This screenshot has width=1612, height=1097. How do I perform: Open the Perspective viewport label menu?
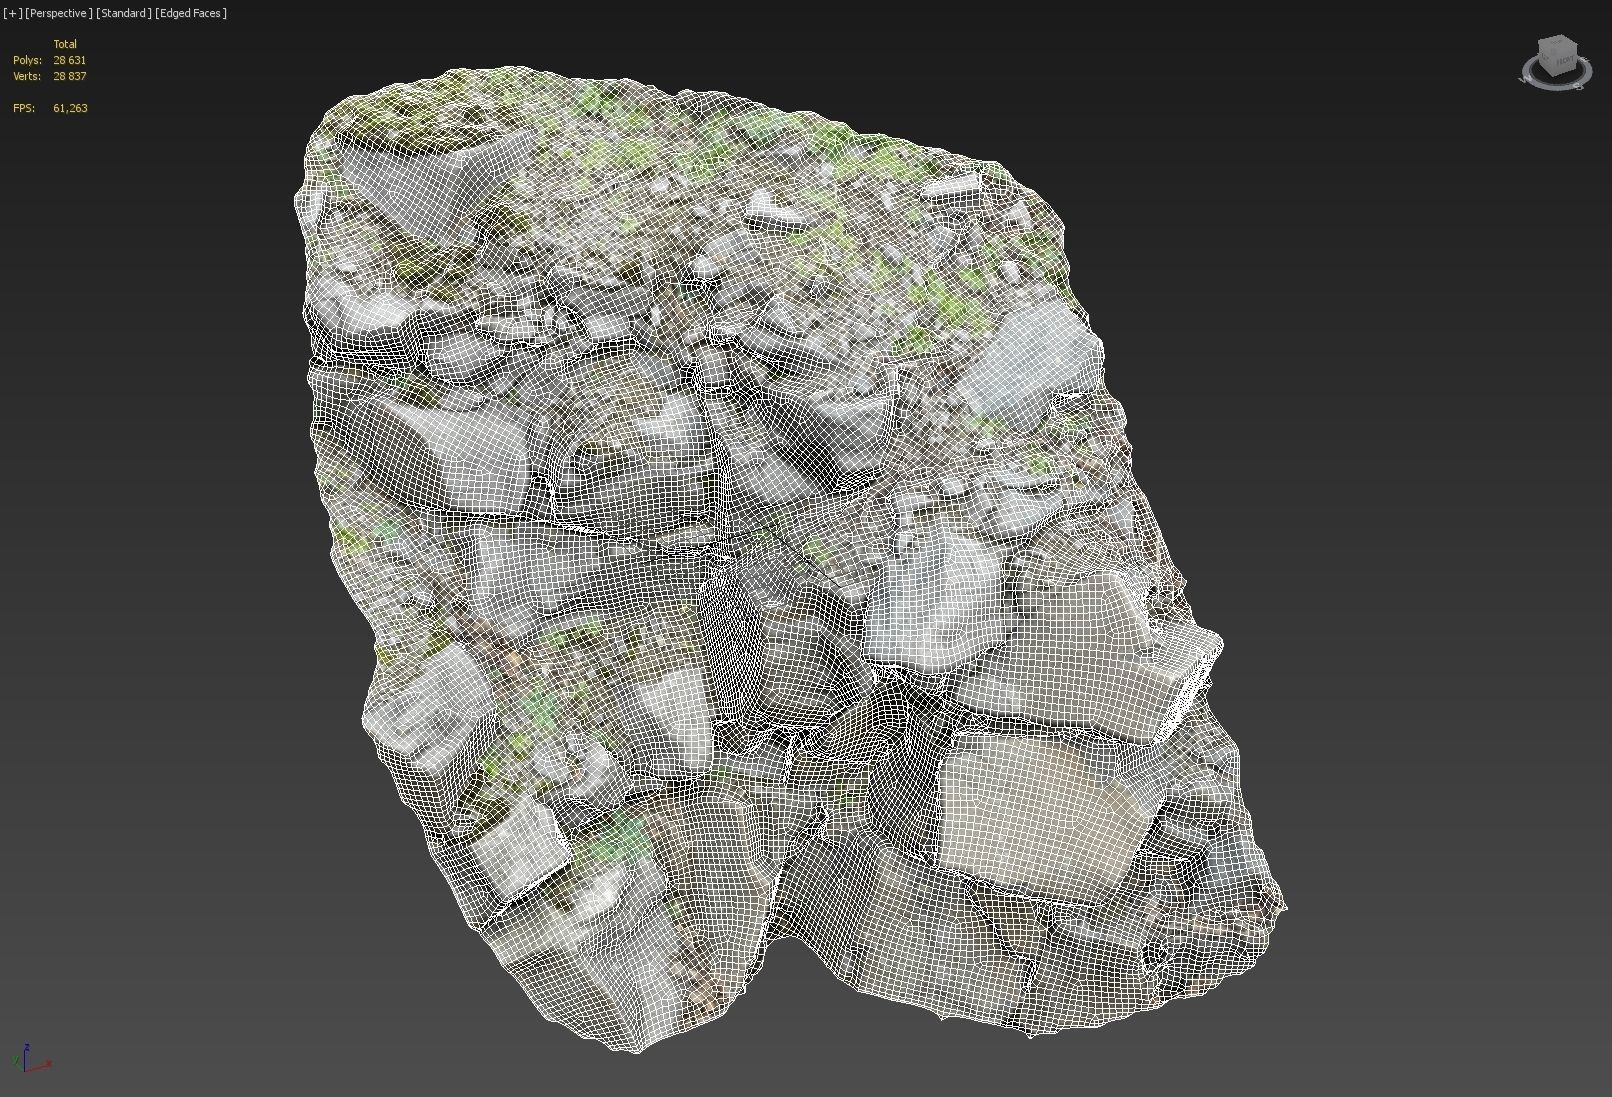[59, 13]
